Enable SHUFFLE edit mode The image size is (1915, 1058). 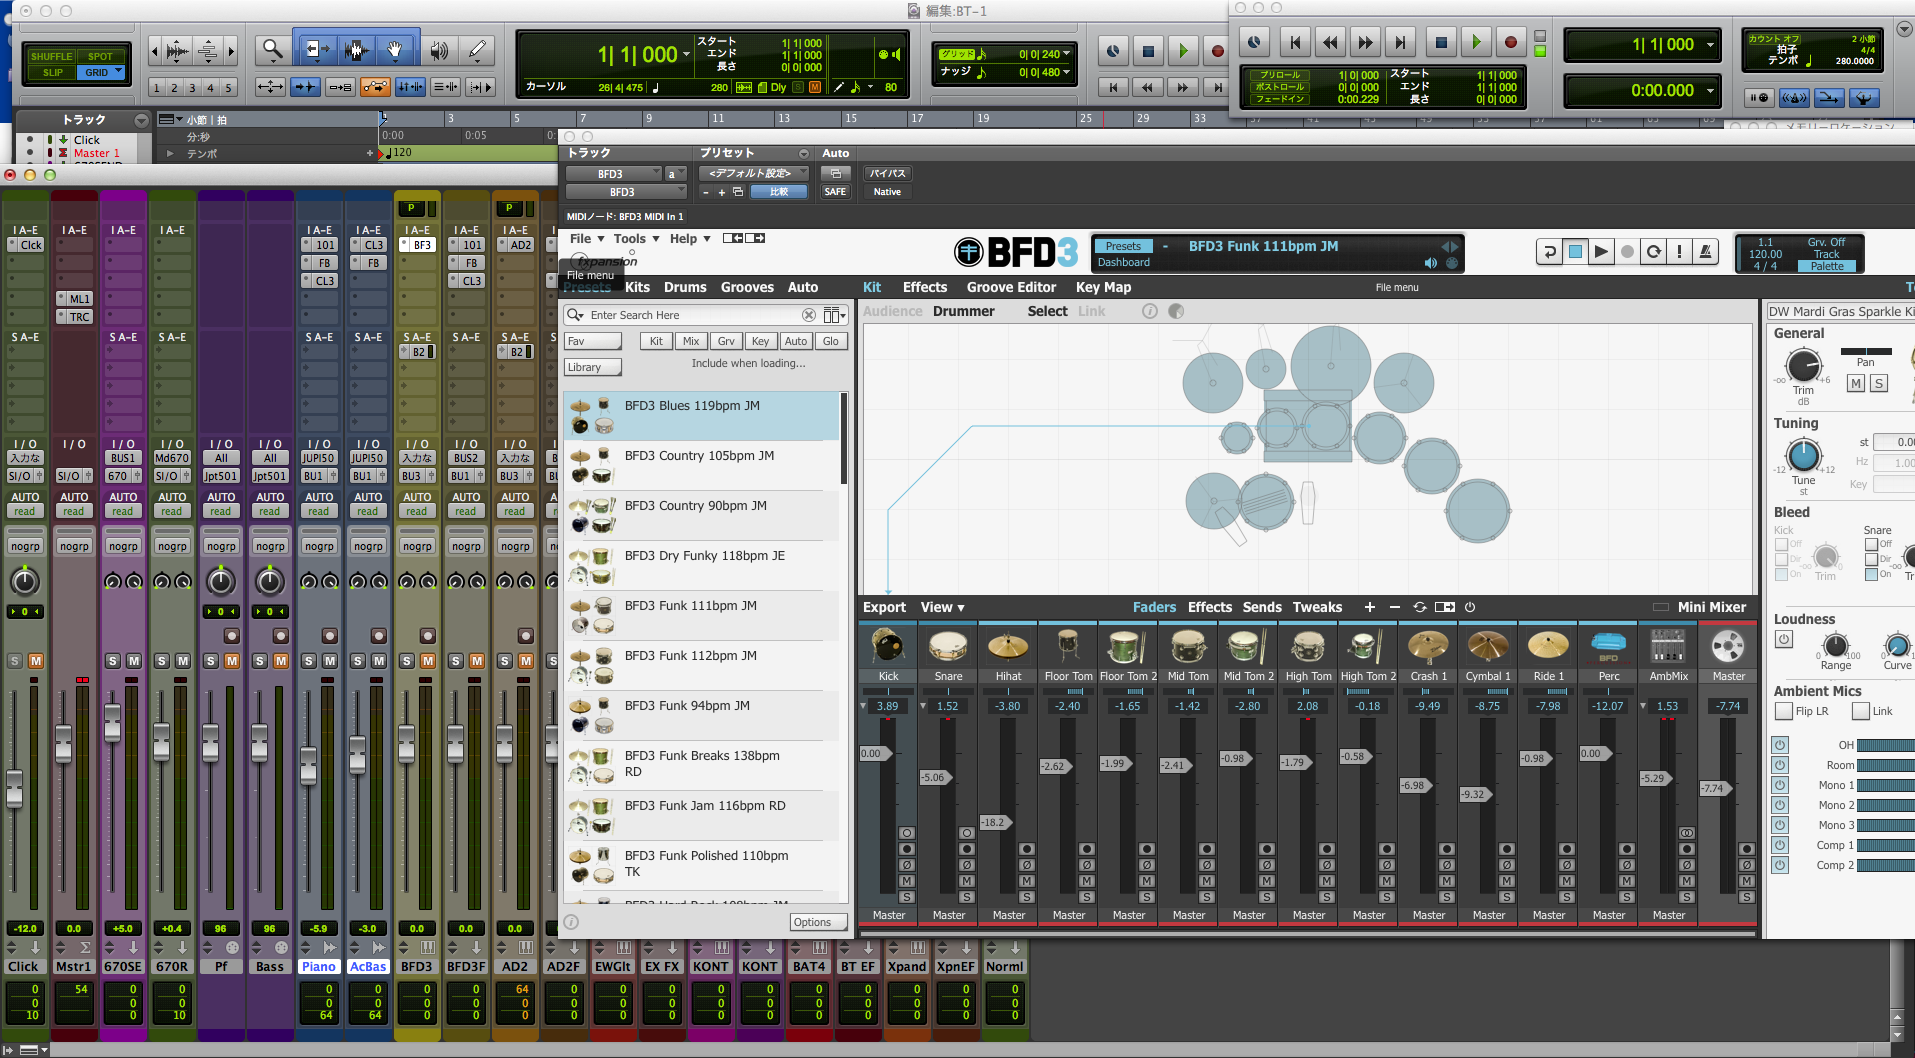pyautogui.click(x=51, y=56)
